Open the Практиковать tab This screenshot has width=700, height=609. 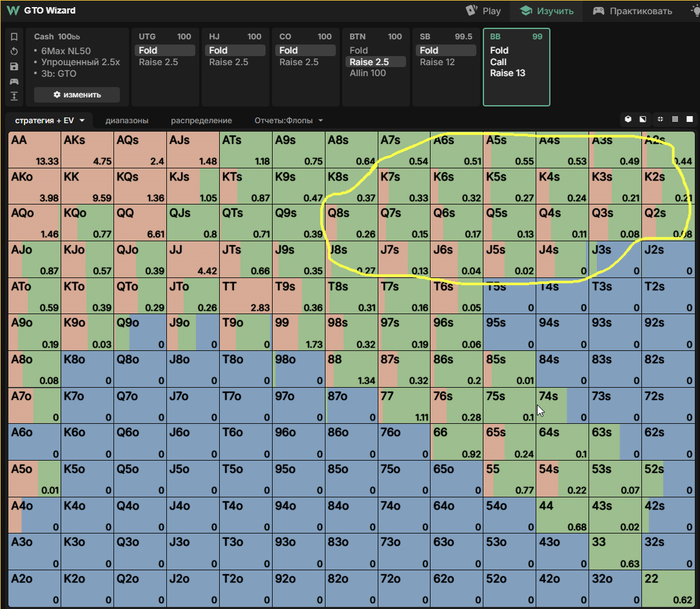pyautogui.click(x=633, y=11)
